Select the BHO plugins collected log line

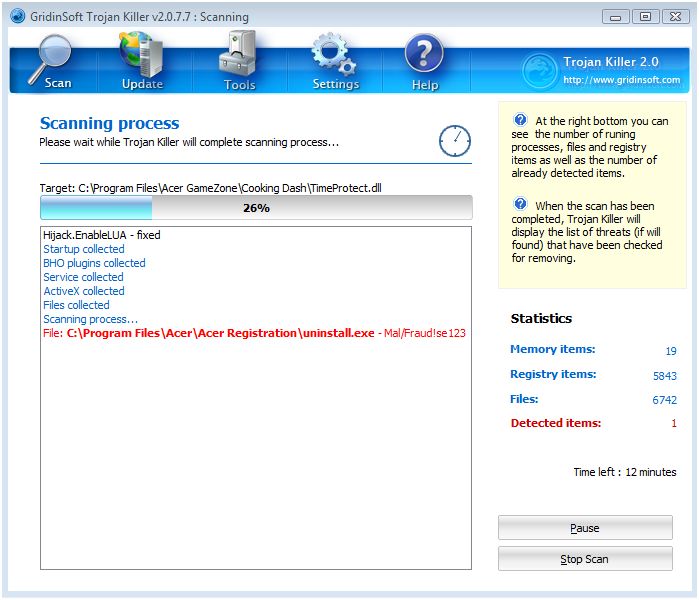[x=94, y=263]
